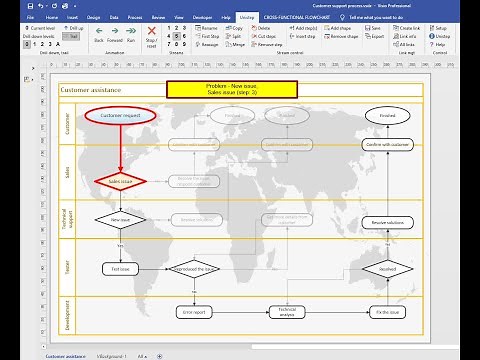Select the Resolved decision diamond
The image size is (480, 360).
388,269
